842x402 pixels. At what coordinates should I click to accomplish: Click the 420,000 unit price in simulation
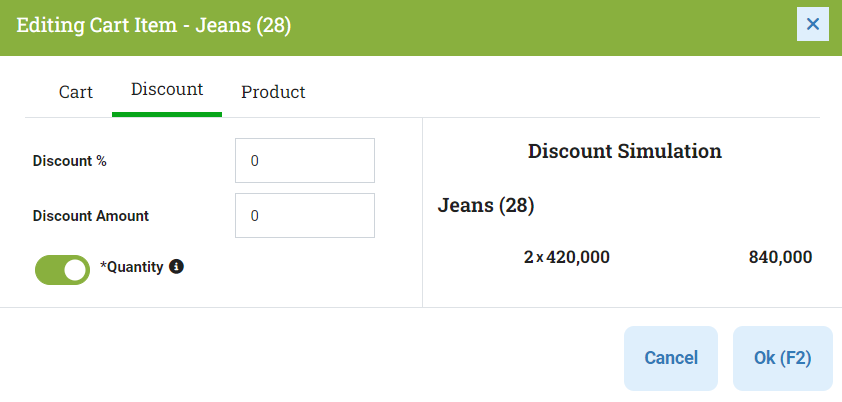pyautogui.click(x=578, y=258)
